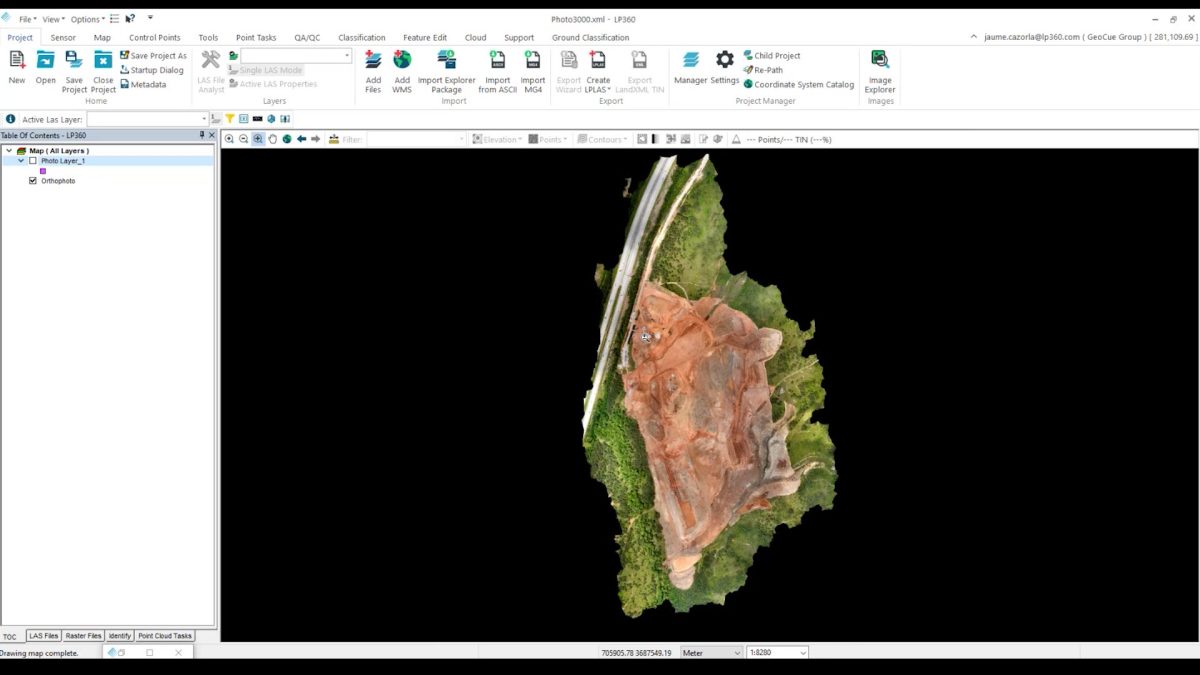1200x675 pixels.
Task: Click Import Explorer Package
Action: 446,71
